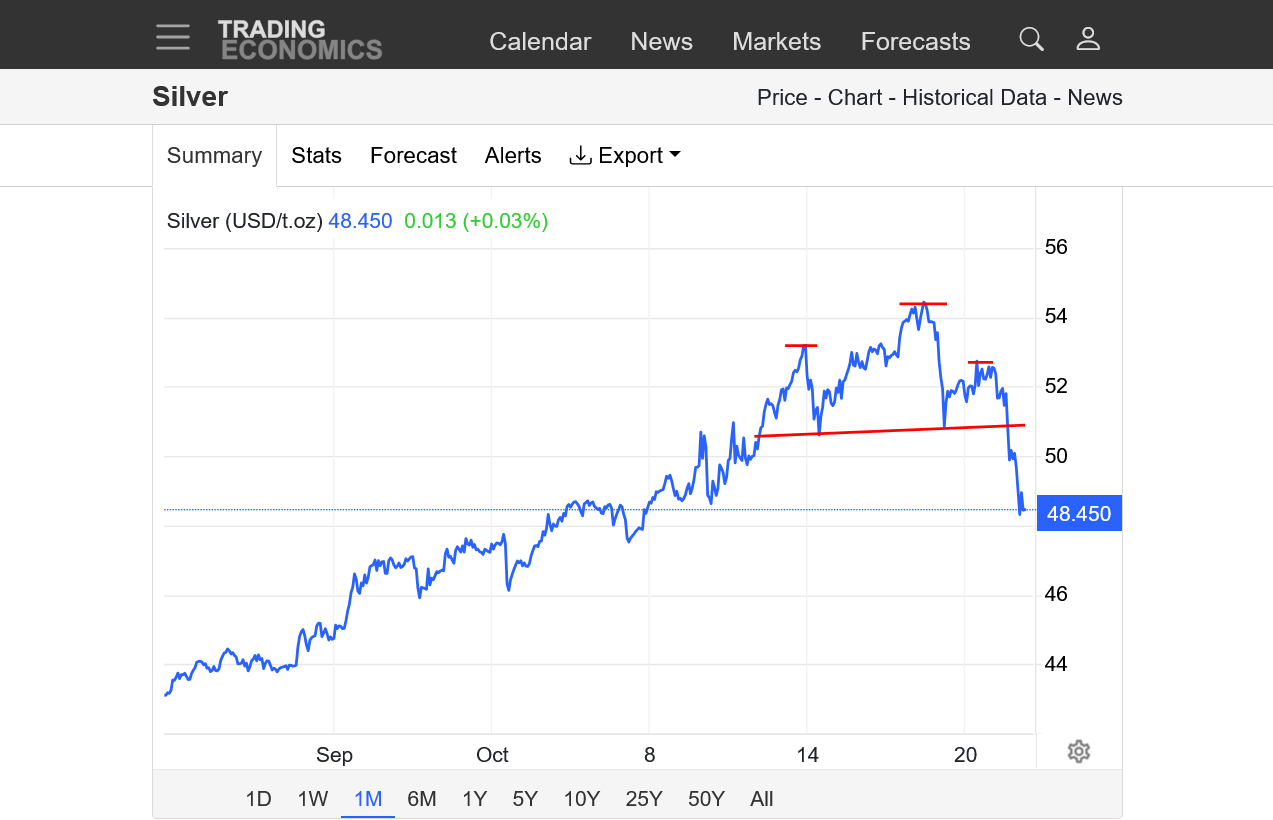Viewport: 1273px width, 820px height.
Task: Click the Trading Economics logo
Action: click(300, 40)
